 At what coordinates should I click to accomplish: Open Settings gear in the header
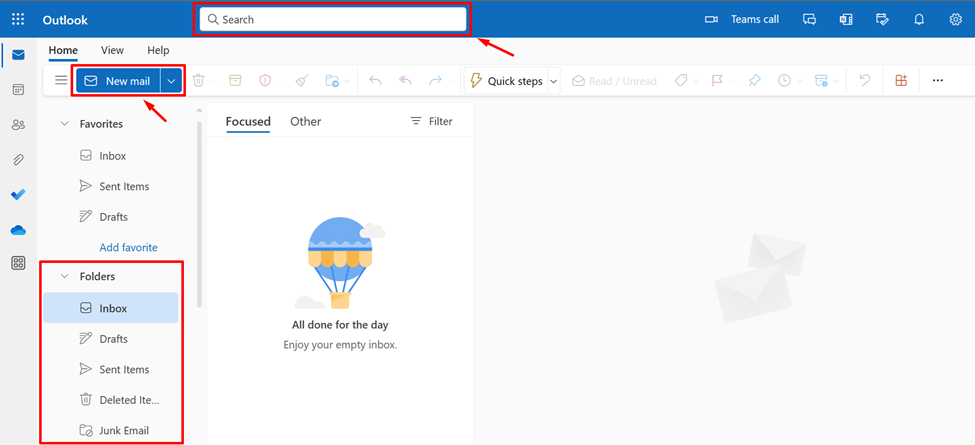(956, 19)
